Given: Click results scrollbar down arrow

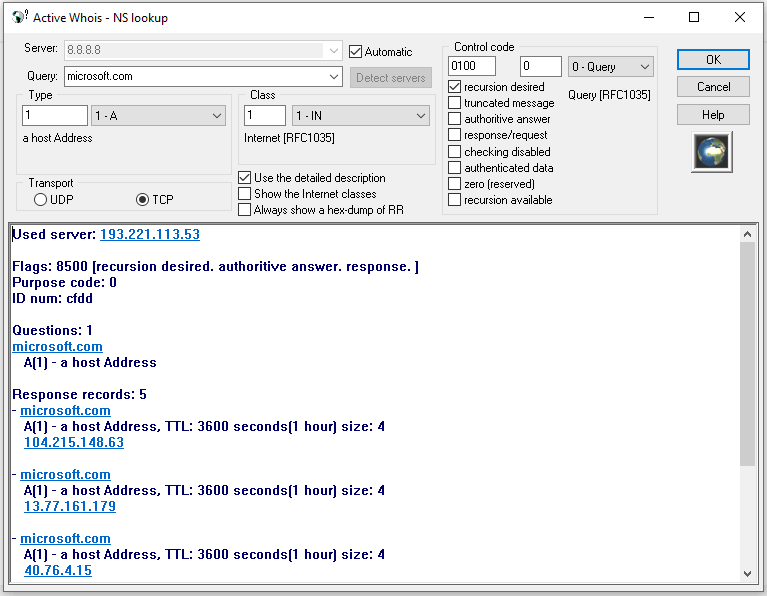Looking at the screenshot, I should [747, 573].
